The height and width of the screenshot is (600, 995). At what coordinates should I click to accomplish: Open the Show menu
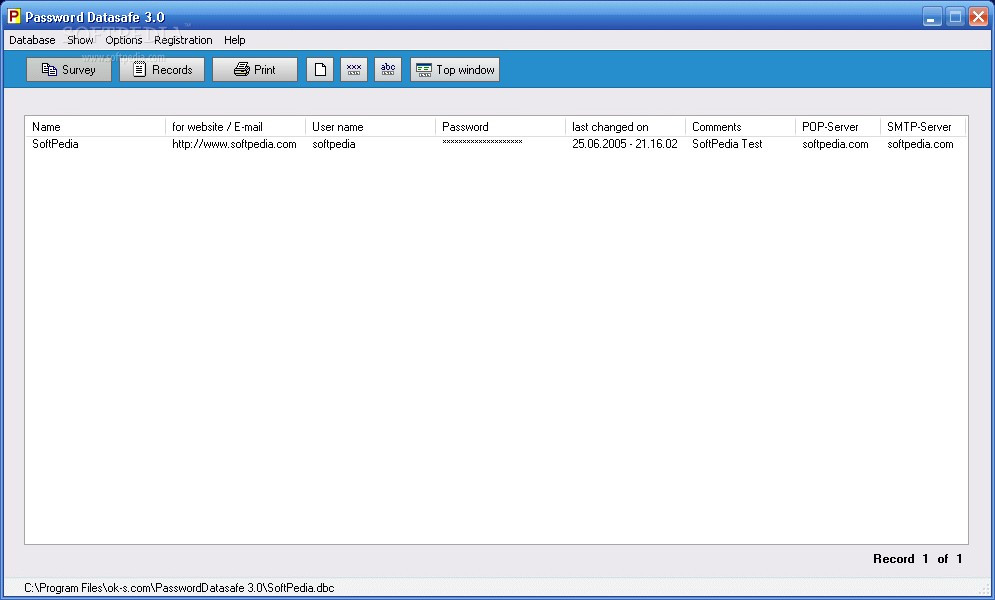pos(81,40)
